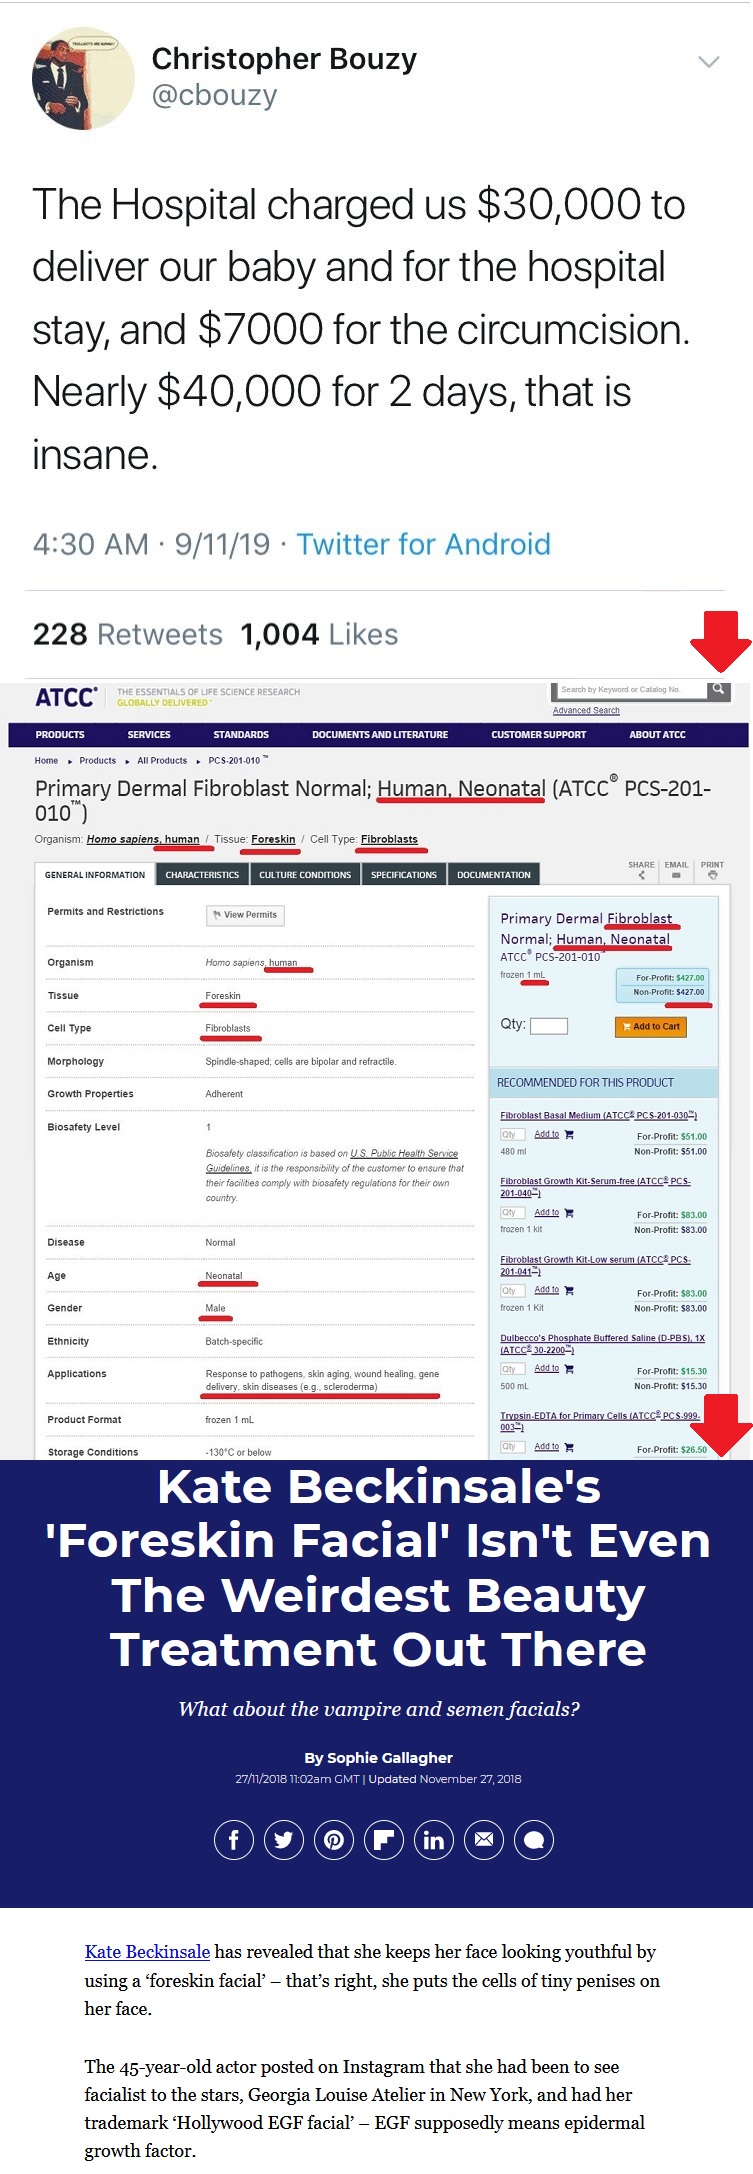The image size is (753, 2174).
Task: Select the Neonatal age value text
Action: coord(224,1275)
